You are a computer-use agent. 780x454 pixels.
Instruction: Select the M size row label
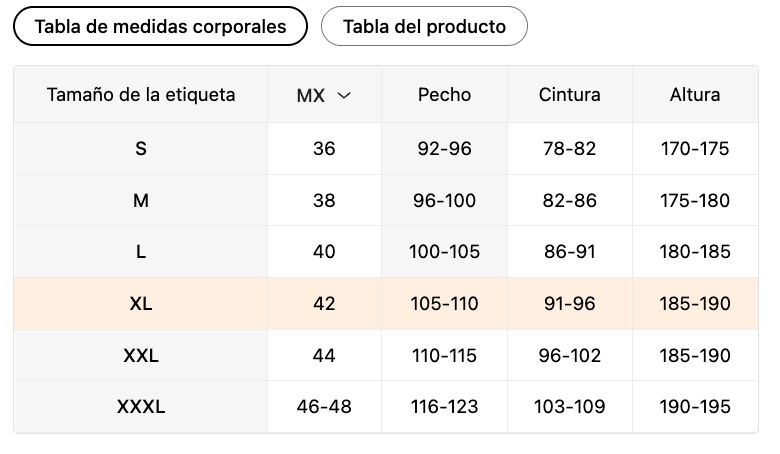click(141, 200)
